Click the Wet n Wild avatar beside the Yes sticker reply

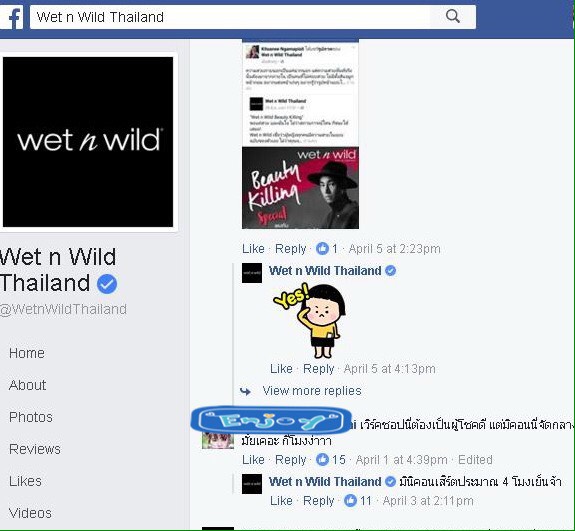(252, 273)
